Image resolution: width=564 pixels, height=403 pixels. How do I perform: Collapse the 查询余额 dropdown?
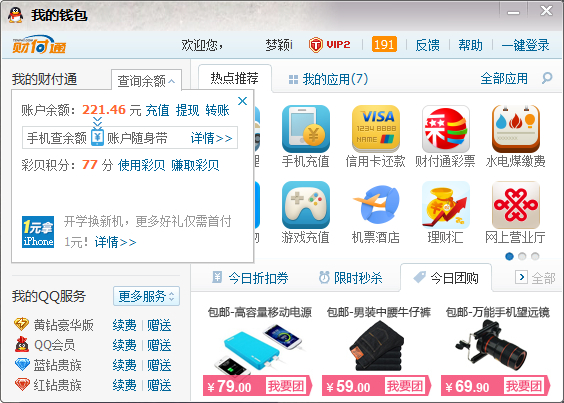point(146,81)
